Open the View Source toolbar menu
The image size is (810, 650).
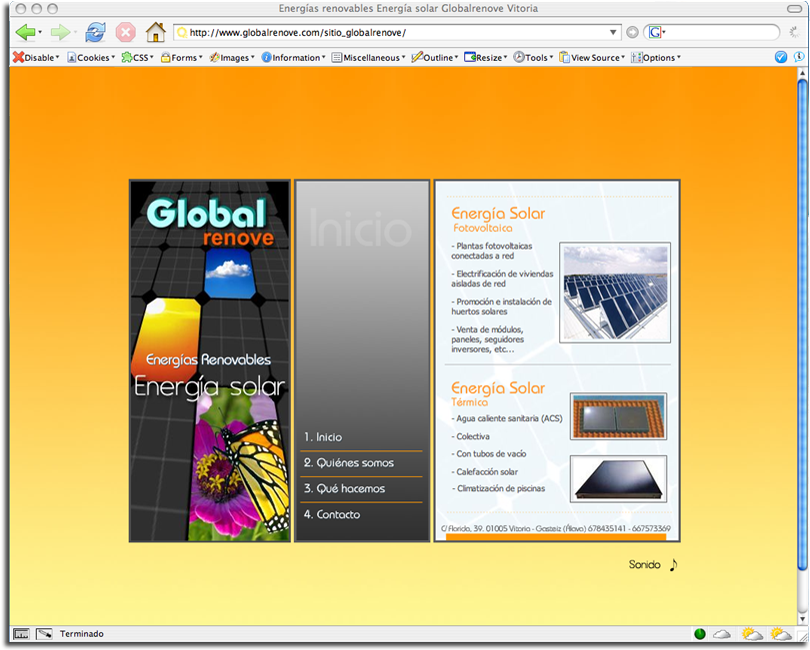[x=592, y=57]
